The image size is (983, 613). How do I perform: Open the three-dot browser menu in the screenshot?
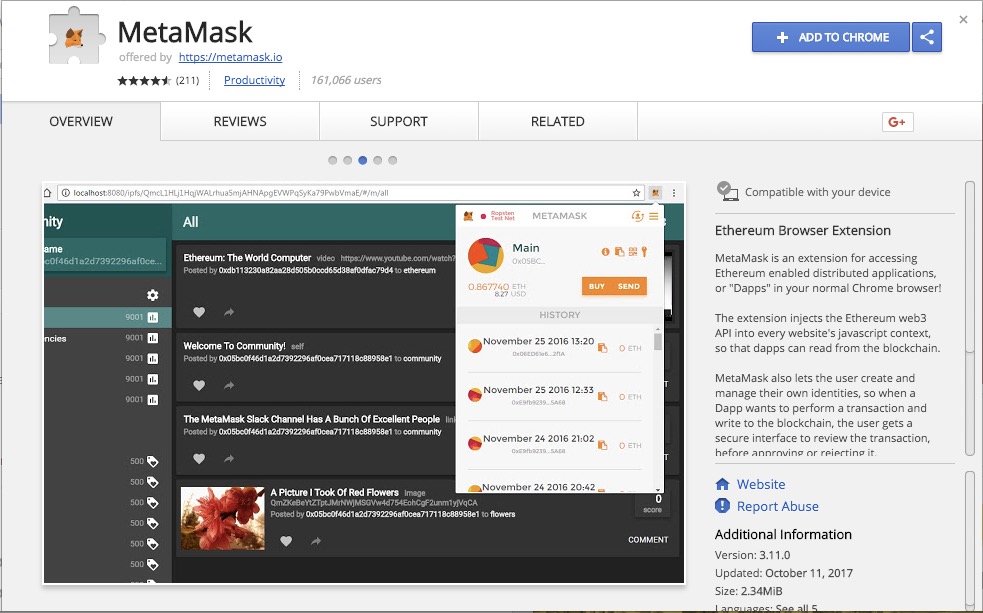(x=674, y=193)
